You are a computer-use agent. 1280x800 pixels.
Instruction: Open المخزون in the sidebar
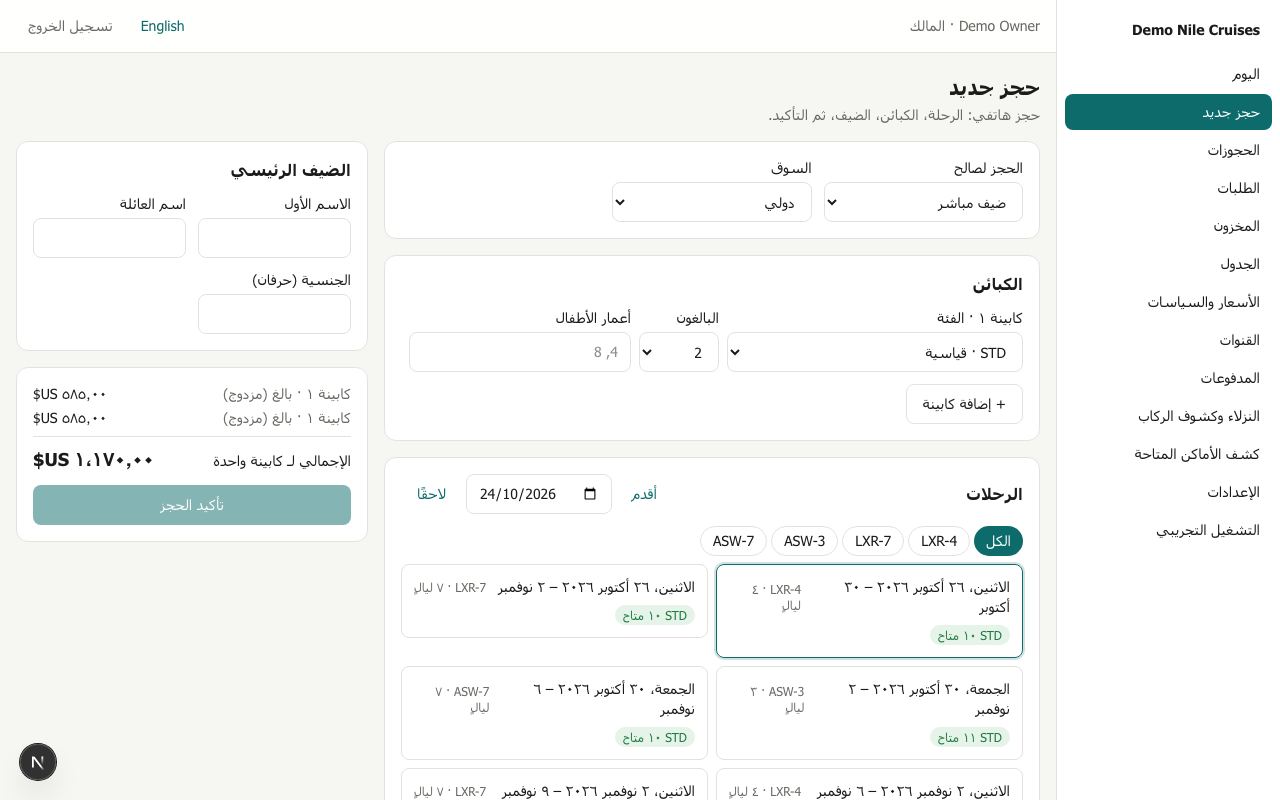pyautogui.click(x=1168, y=226)
